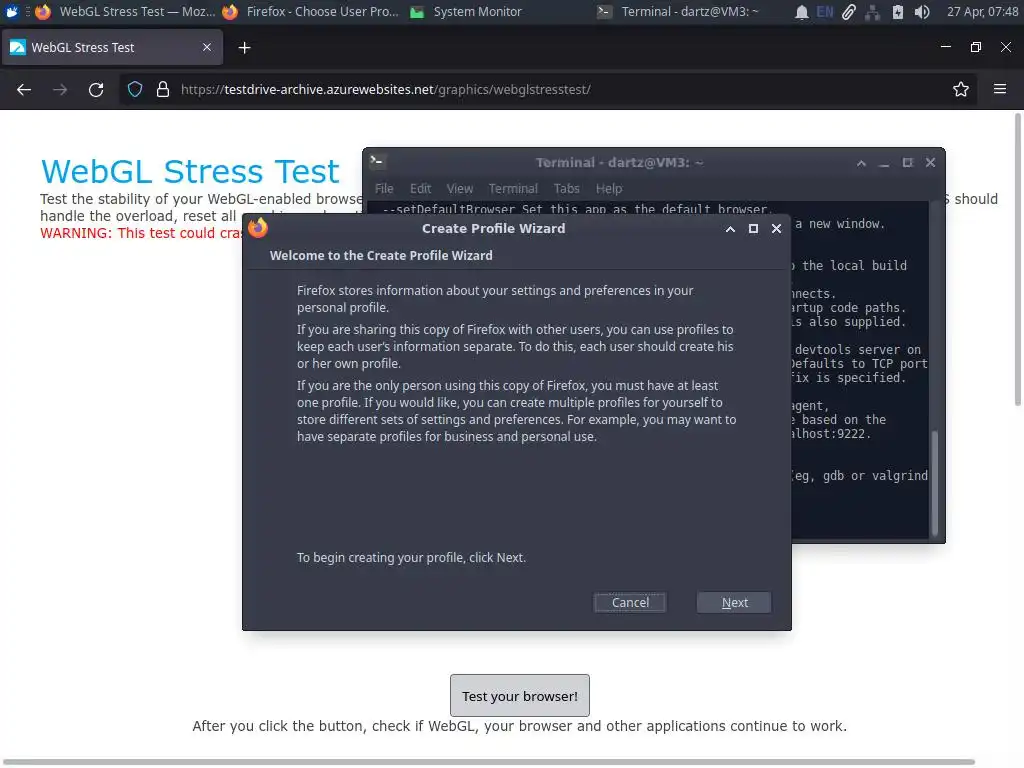This screenshot has width=1024, height=768.
Task: Click the padlock site security icon
Action: click(x=163, y=89)
